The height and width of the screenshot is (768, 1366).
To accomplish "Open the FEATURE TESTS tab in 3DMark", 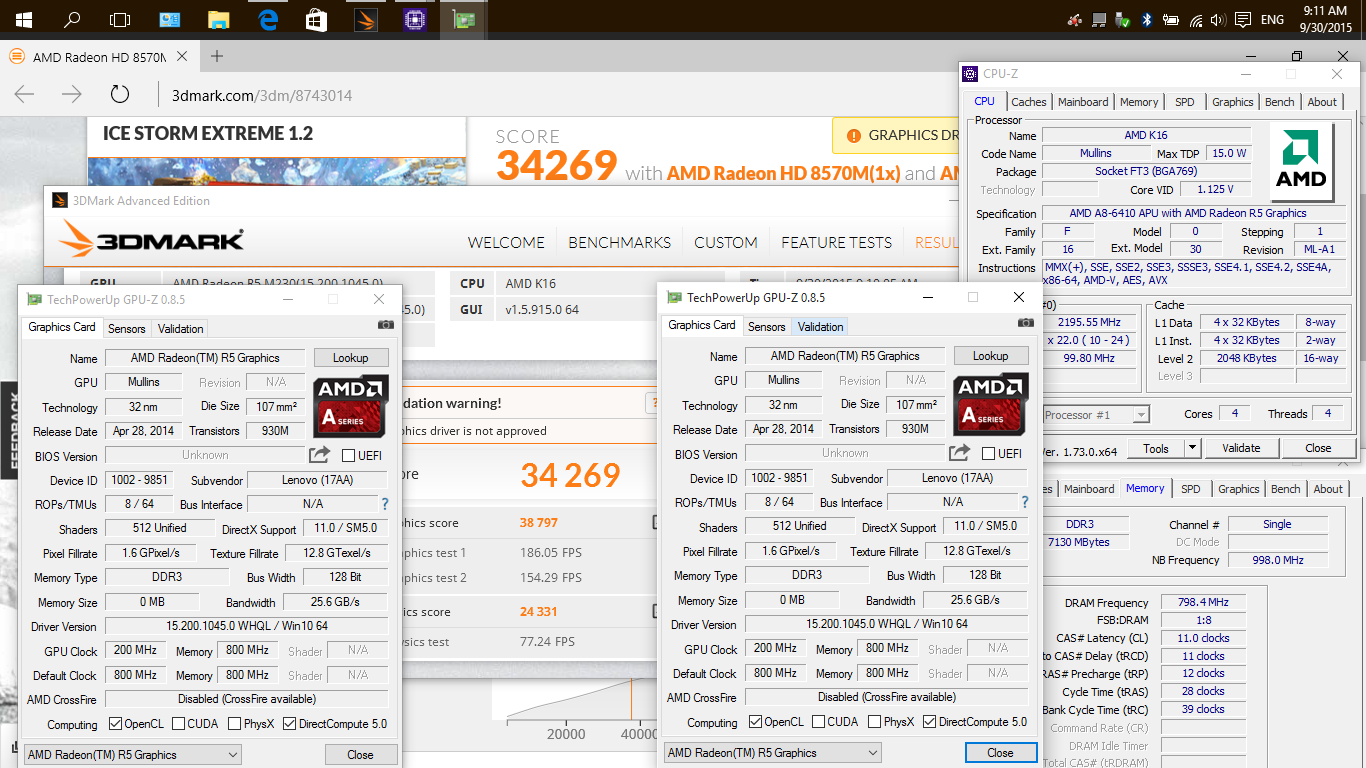I will click(x=836, y=242).
